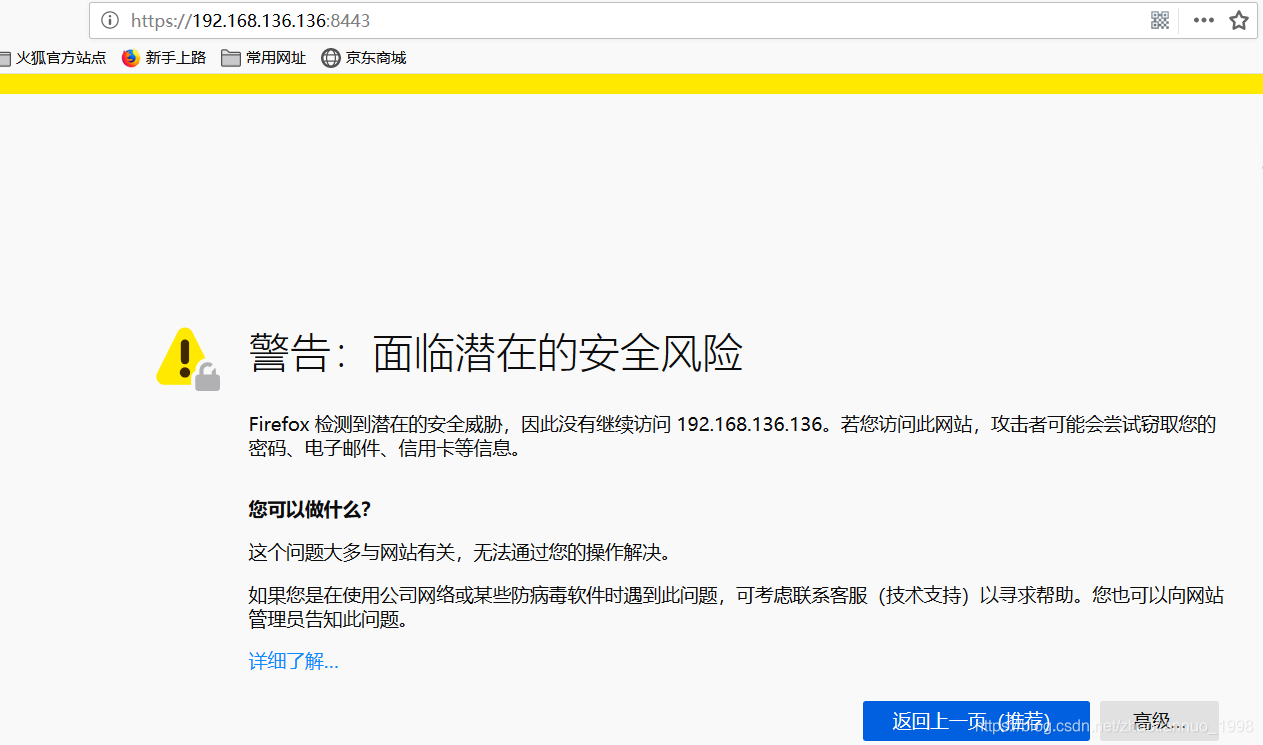Click the QR code page action icon
The height and width of the screenshot is (745, 1263).
coord(1159,19)
